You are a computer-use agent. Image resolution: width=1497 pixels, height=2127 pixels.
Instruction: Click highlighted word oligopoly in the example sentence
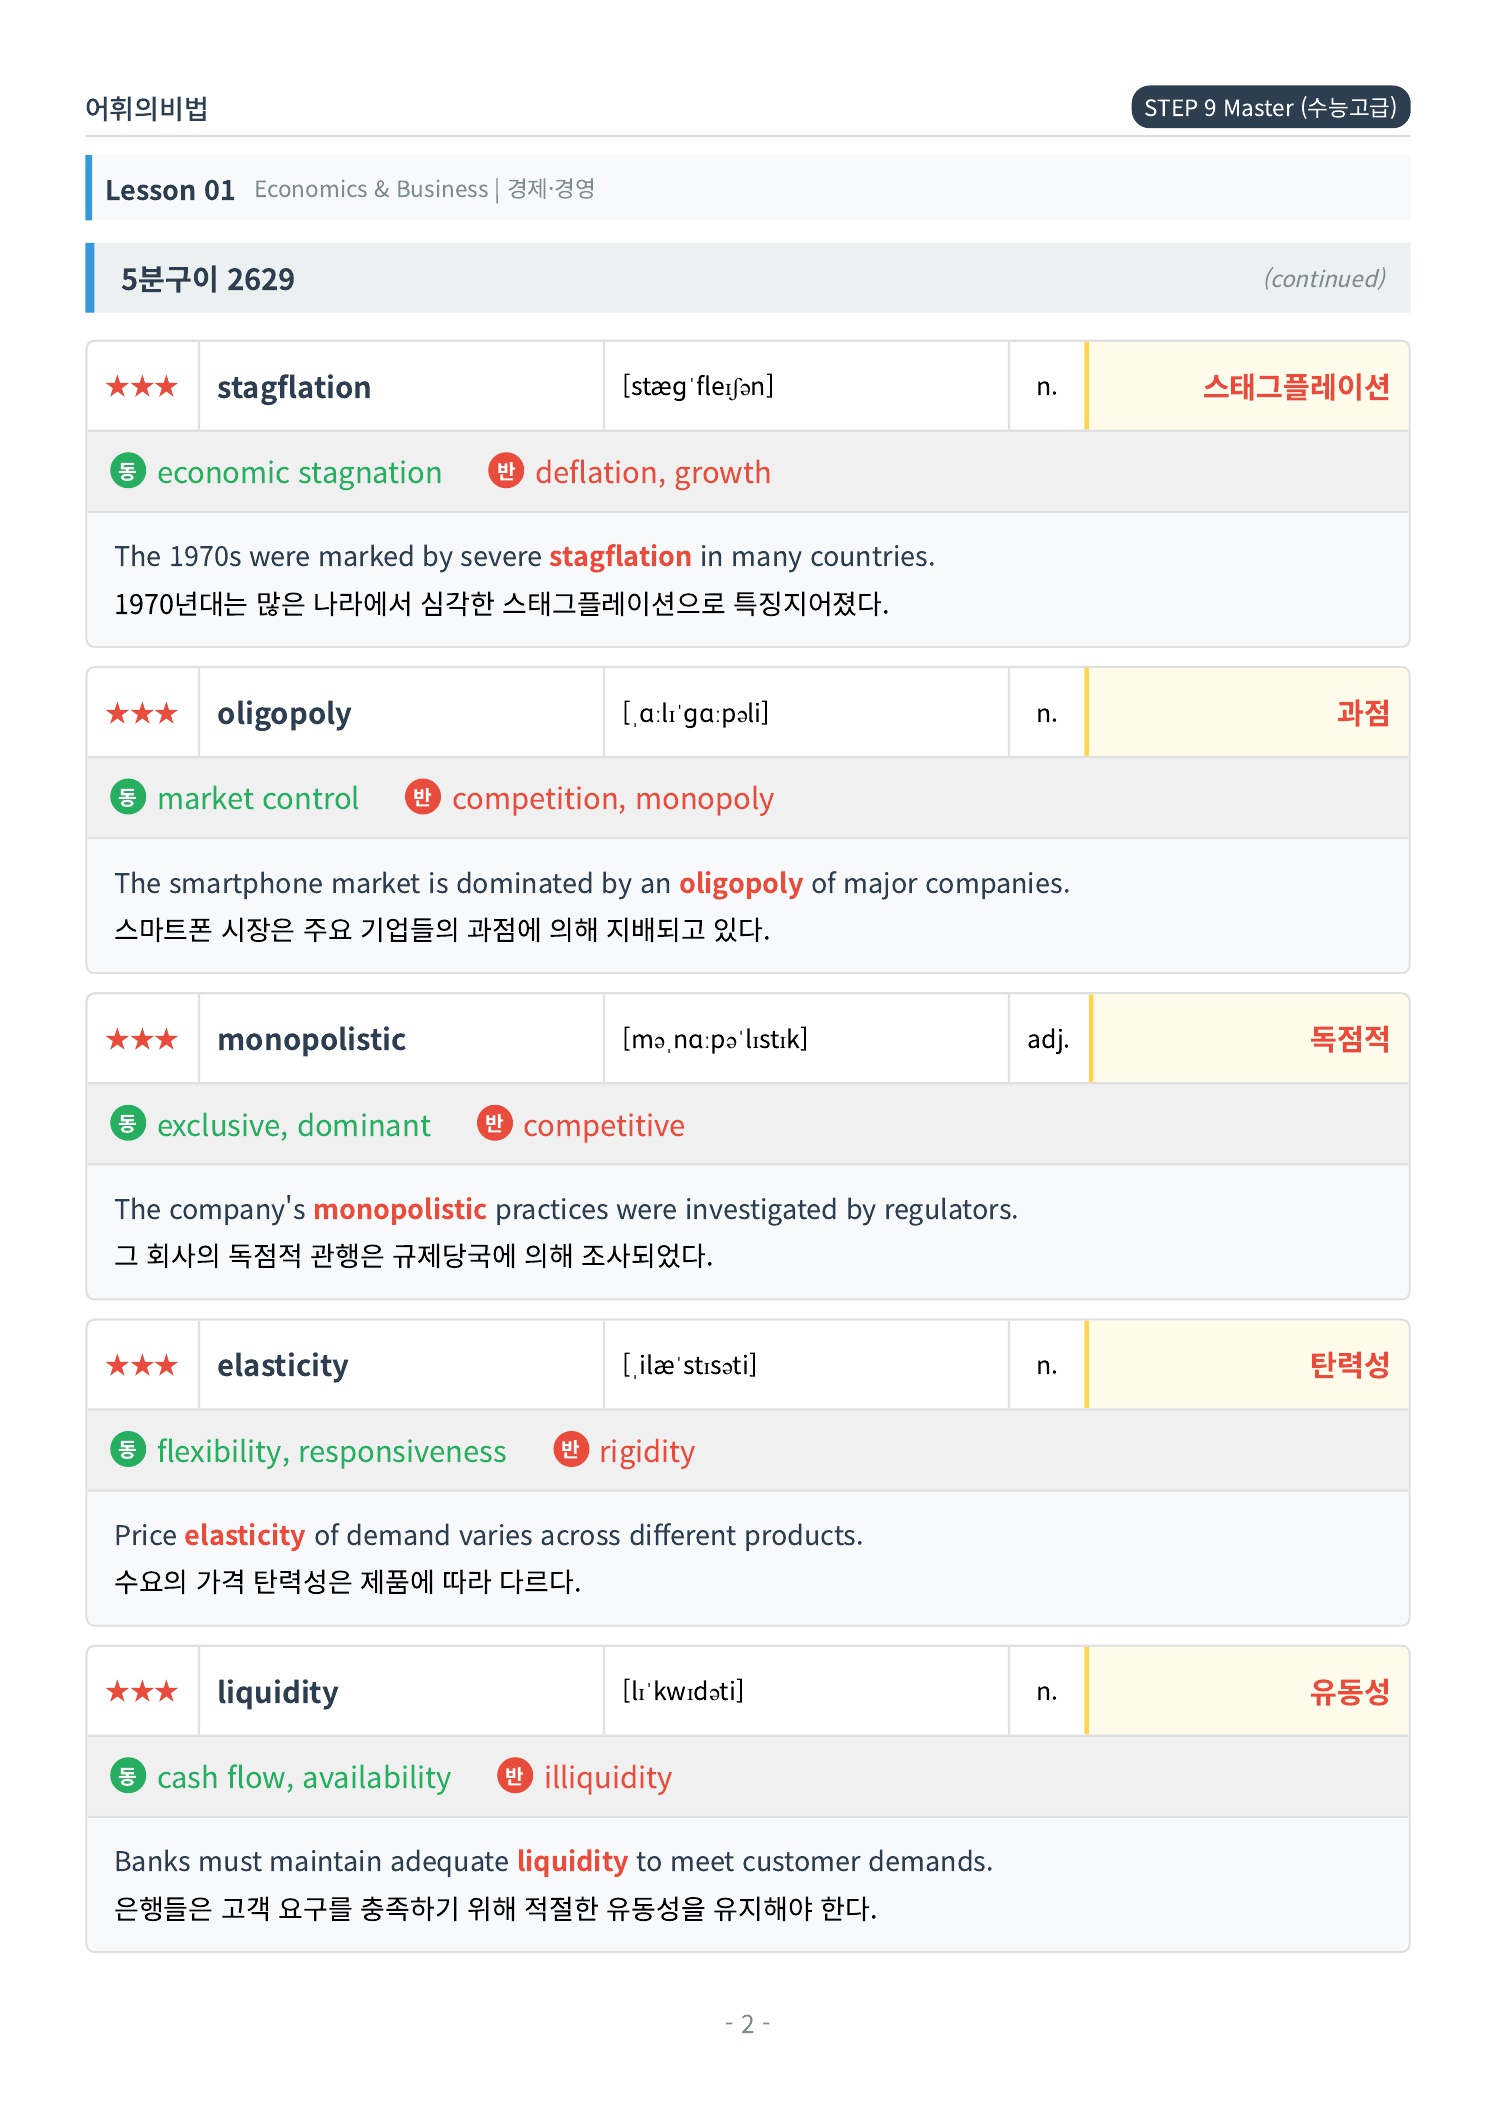[x=741, y=883]
